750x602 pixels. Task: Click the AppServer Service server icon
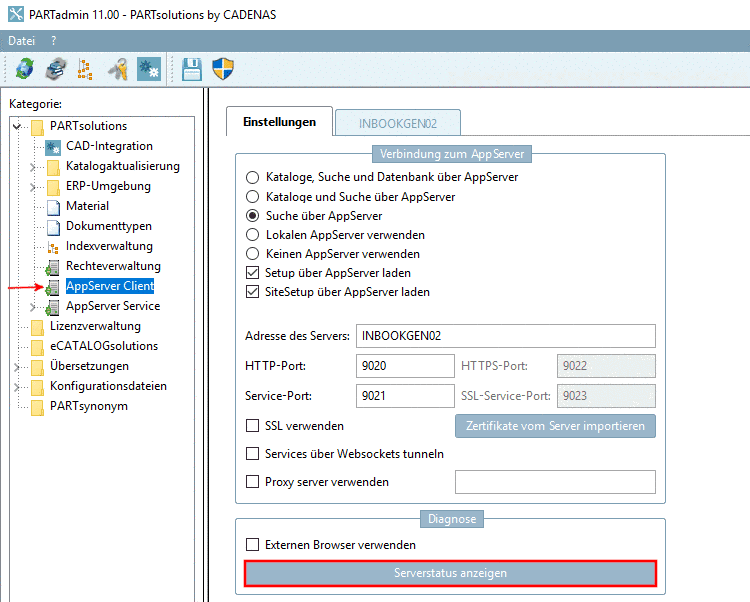coord(53,307)
